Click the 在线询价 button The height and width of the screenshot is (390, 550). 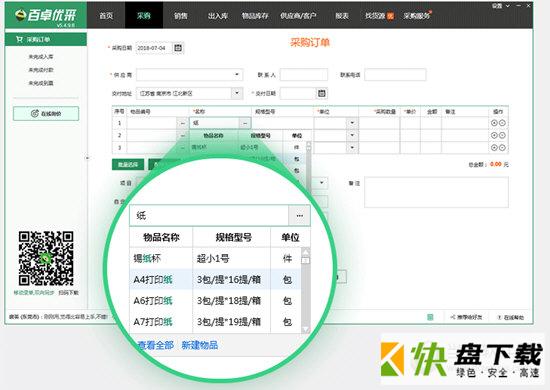tap(46, 113)
